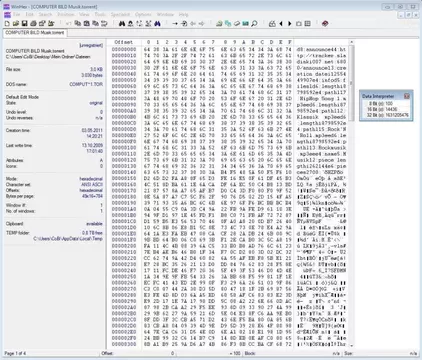Viewport: 422px width, 360px height.
Task: Click the Go To Offset arrow icon
Action: 175,23
